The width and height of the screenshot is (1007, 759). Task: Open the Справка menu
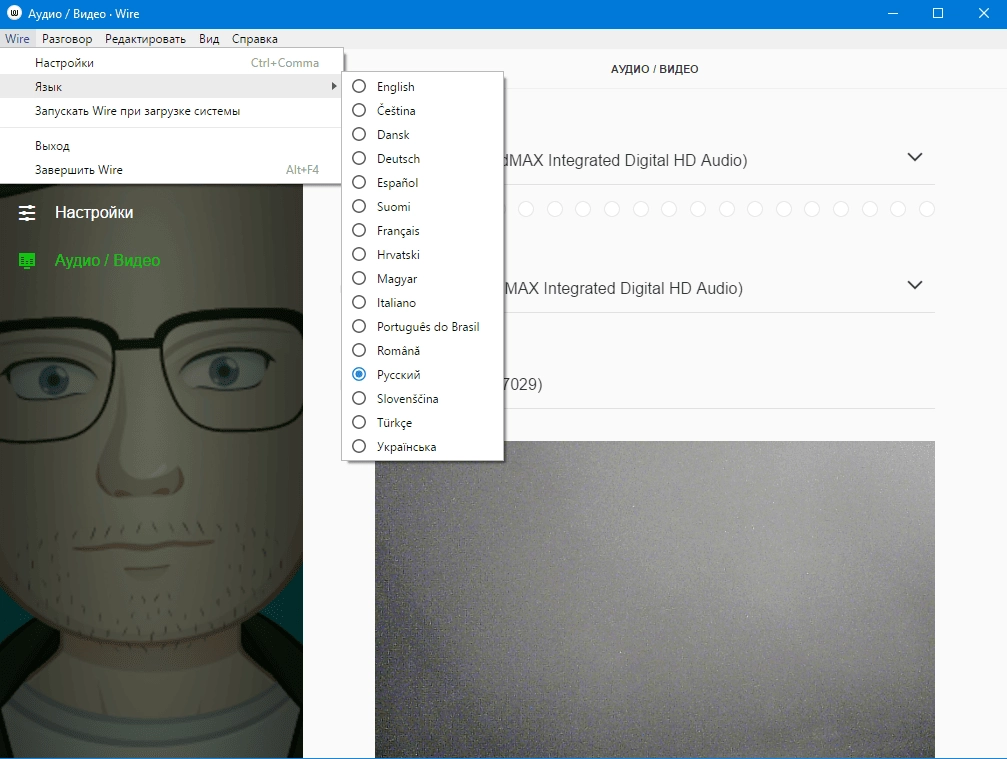(254, 39)
